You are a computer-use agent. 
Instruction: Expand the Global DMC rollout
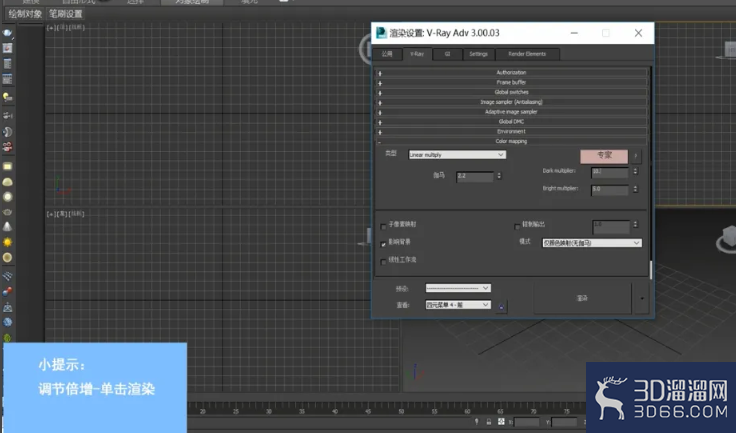coord(511,122)
